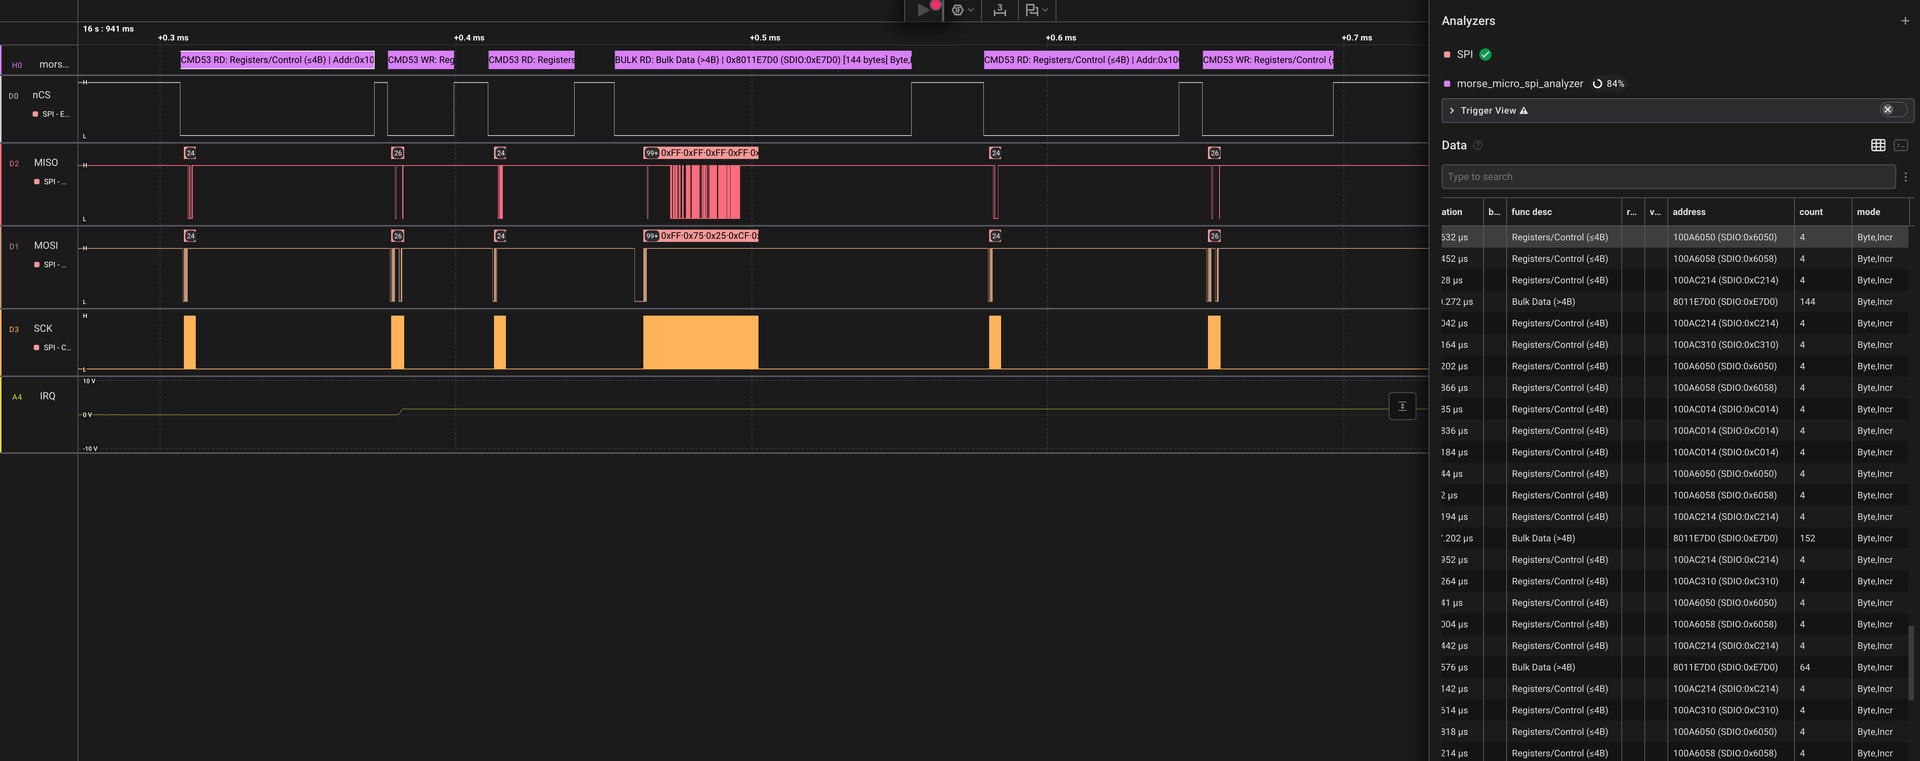1920x761 pixels.
Task: Select the table row starting 28 µs
Action: (x=1674, y=280)
